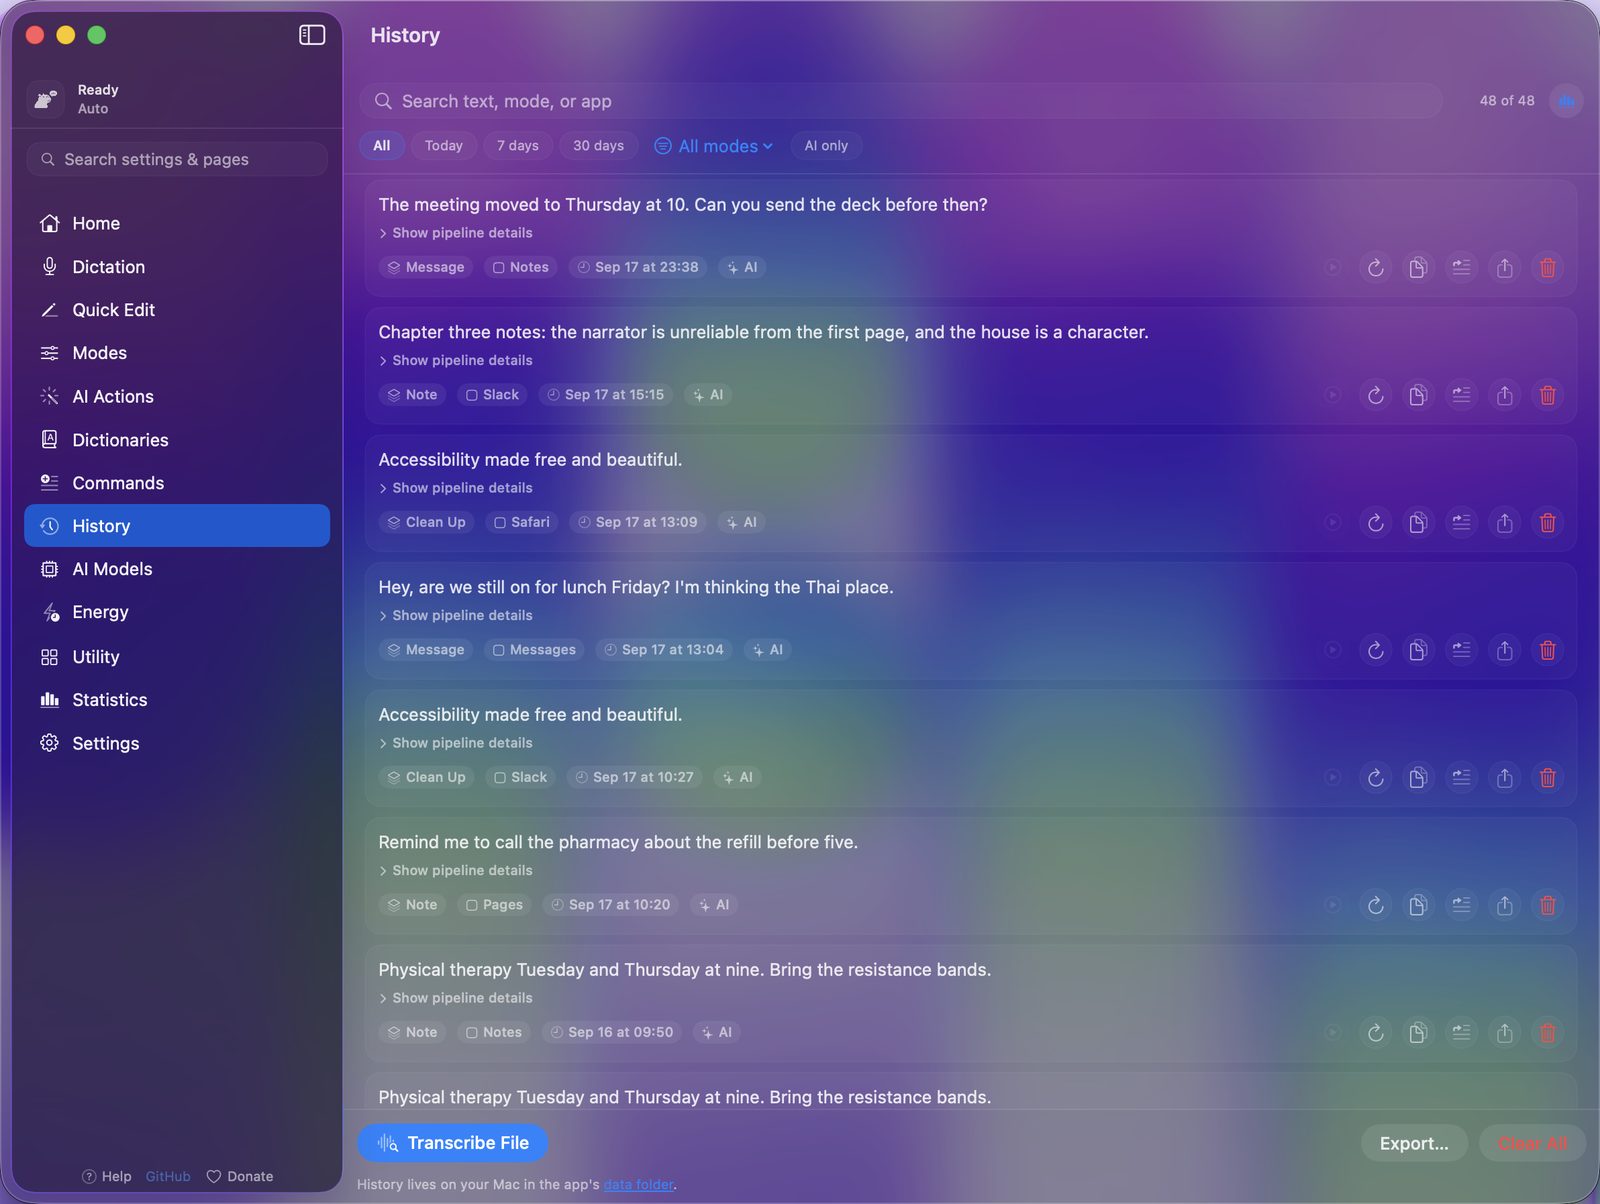The image size is (1600, 1204).
Task: Reprocess the 'Chapter three notes' entry
Action: tap(1375, 395)
